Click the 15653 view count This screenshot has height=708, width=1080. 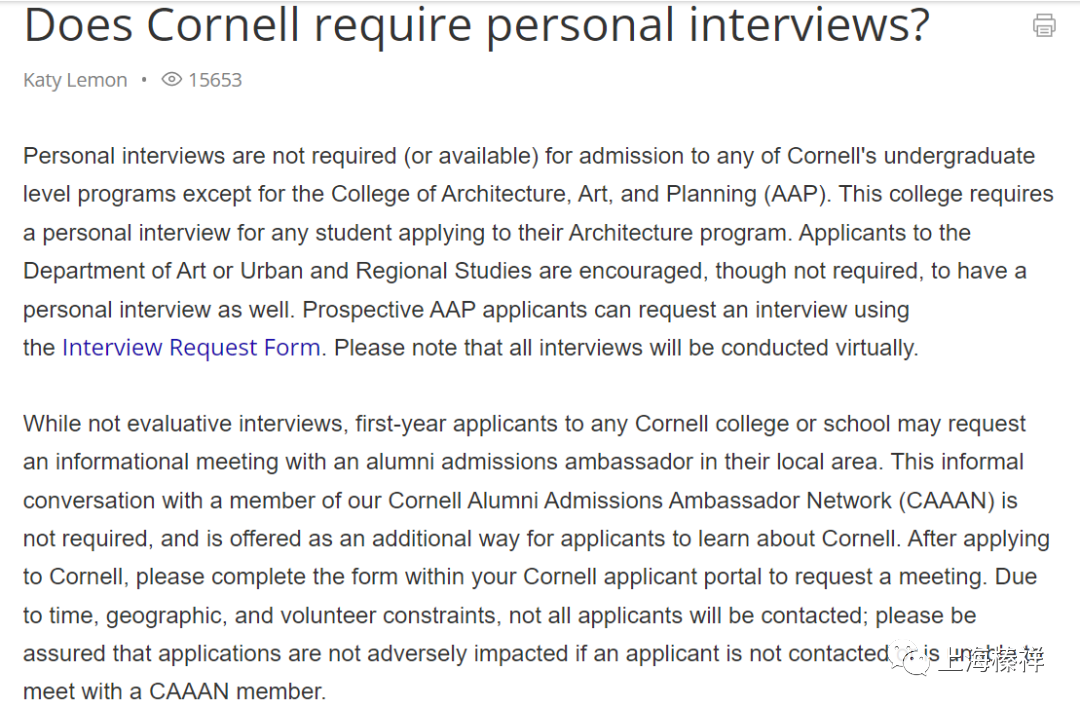click(x=215, y=81)
